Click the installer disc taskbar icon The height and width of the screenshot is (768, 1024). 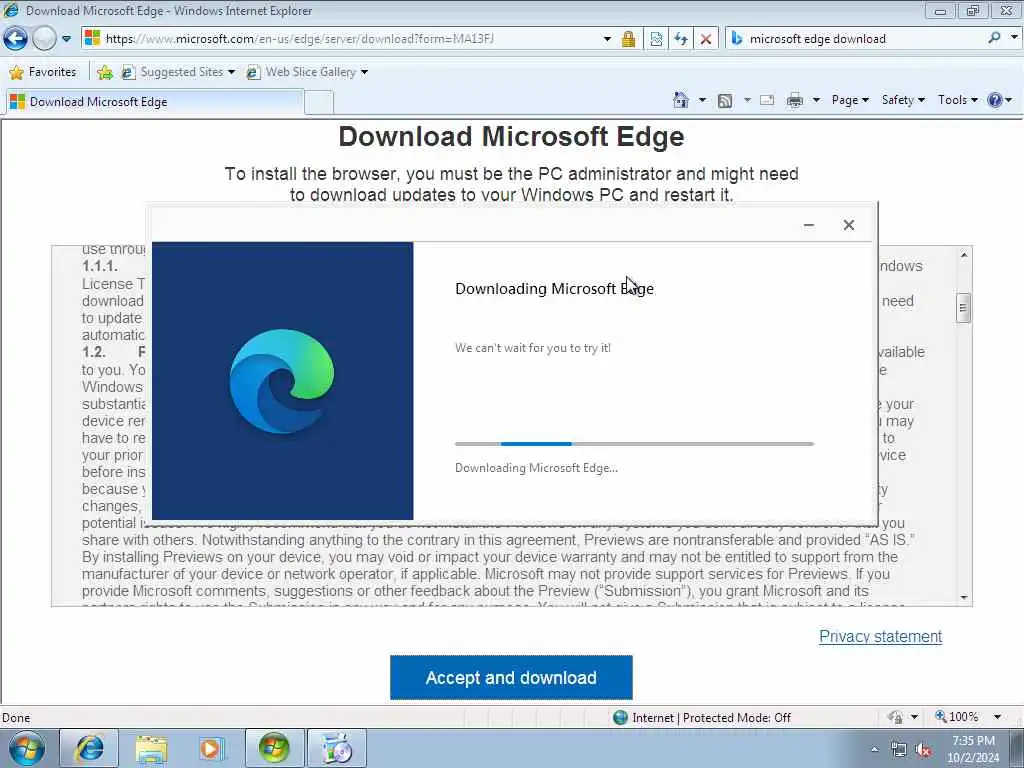336,748
